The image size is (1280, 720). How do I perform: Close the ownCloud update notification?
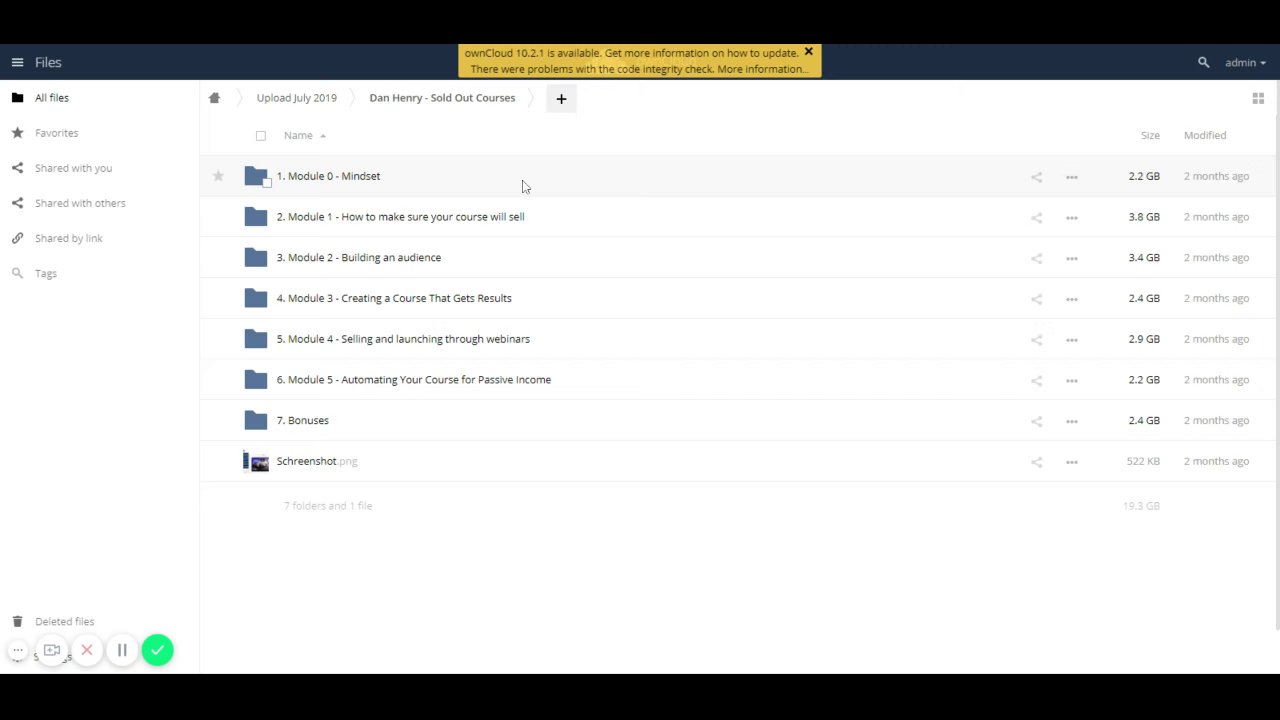(808, 52)
